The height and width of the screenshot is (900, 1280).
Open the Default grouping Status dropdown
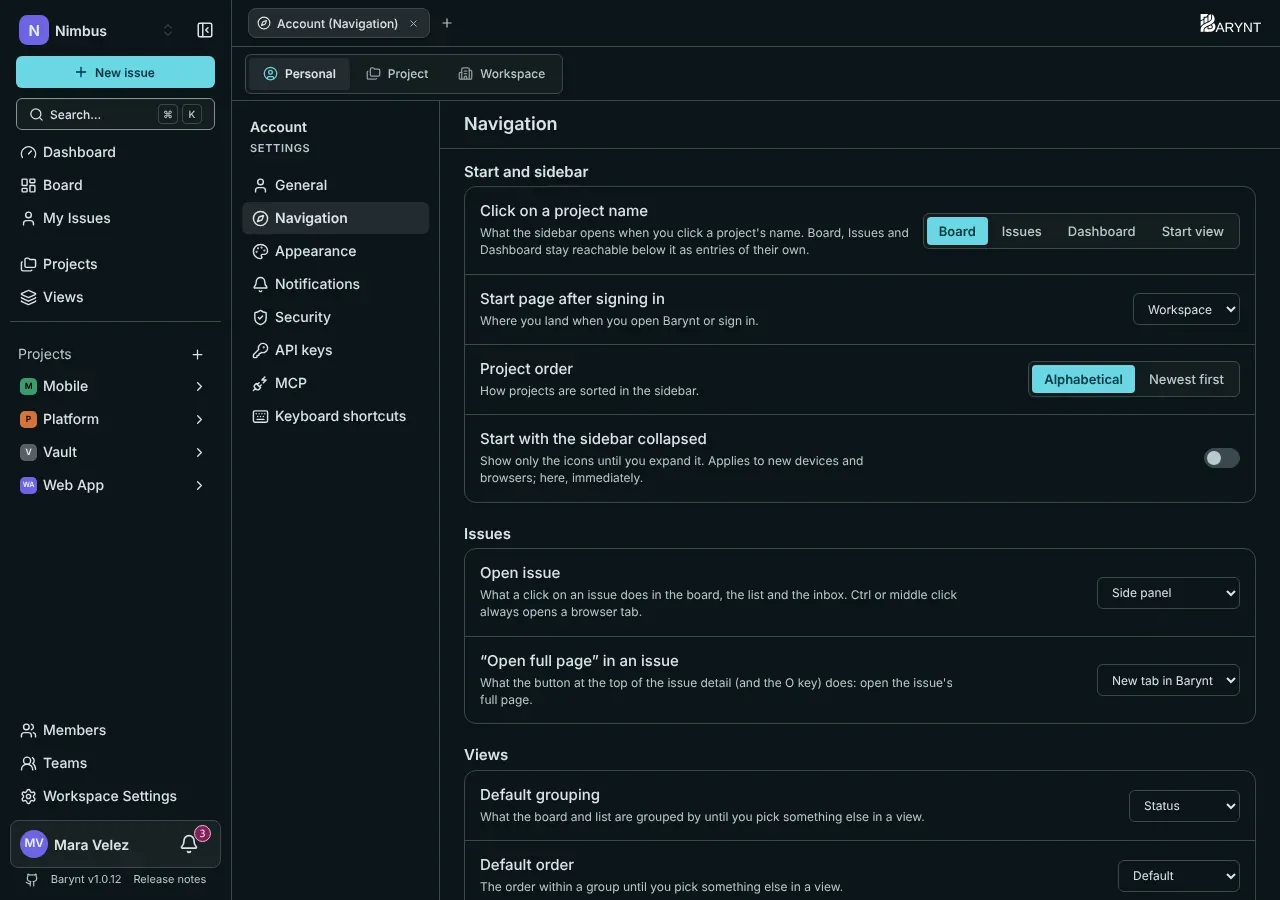tap(1184, 805)
